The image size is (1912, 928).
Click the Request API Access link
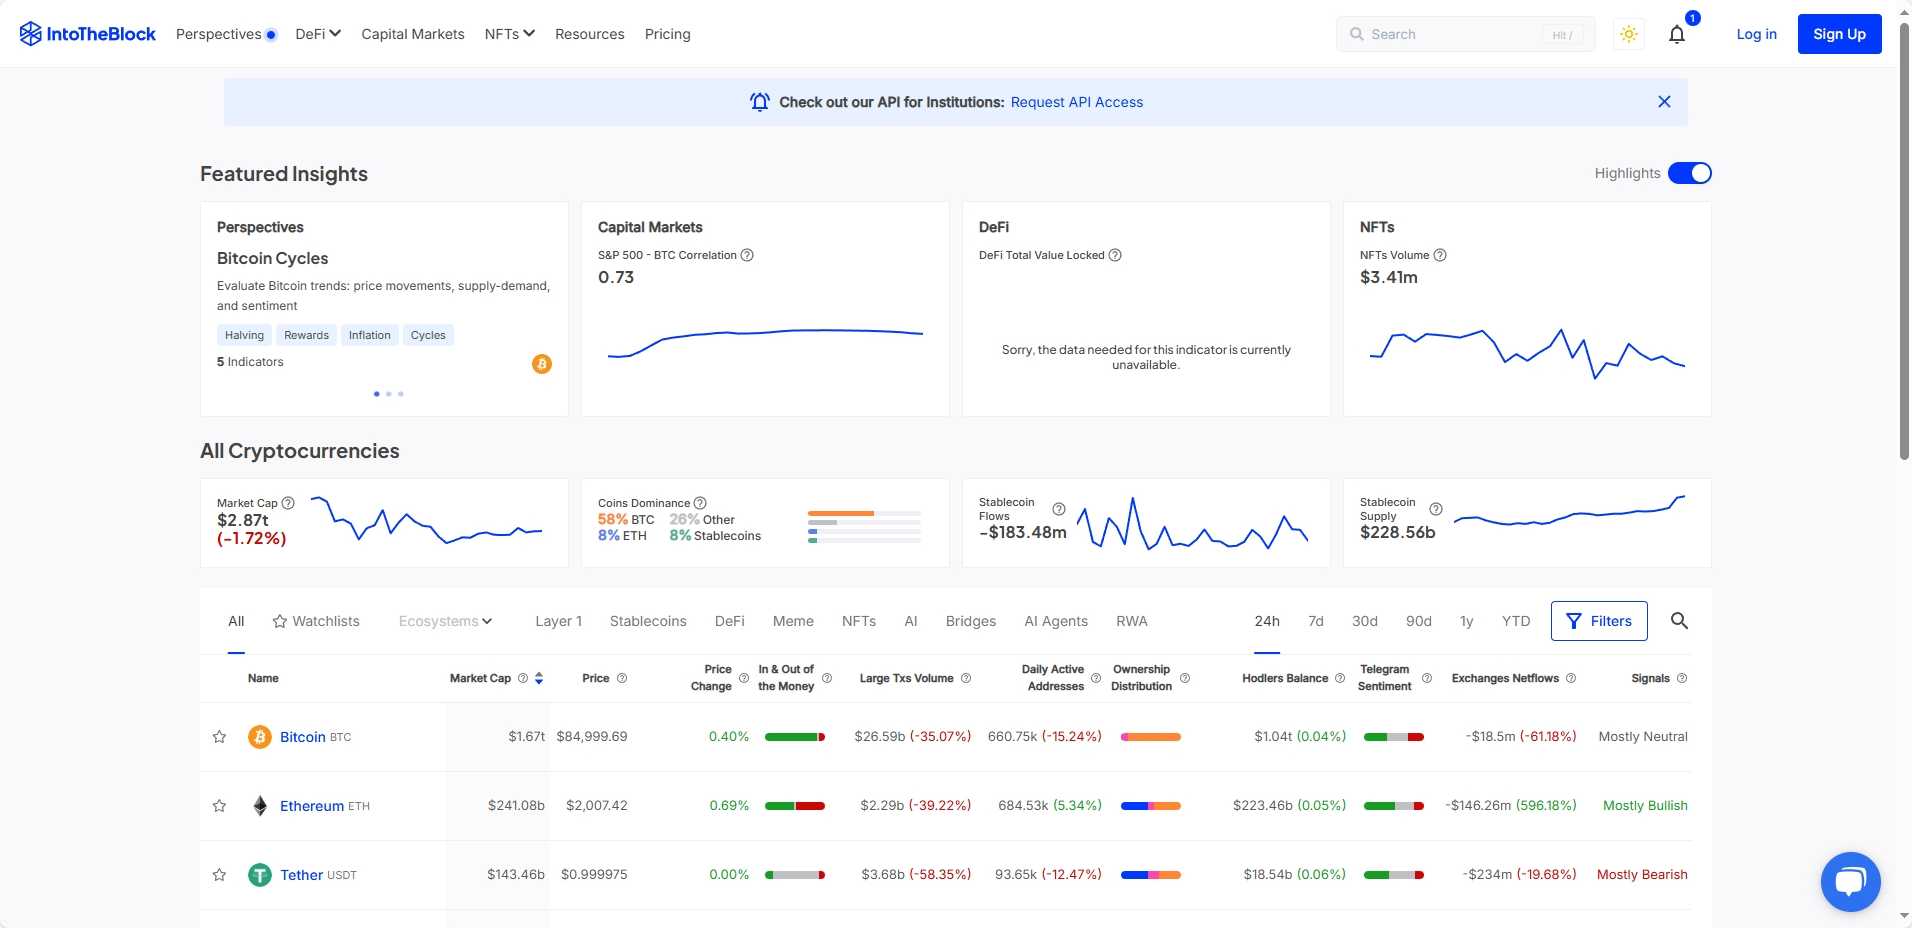1076,102
